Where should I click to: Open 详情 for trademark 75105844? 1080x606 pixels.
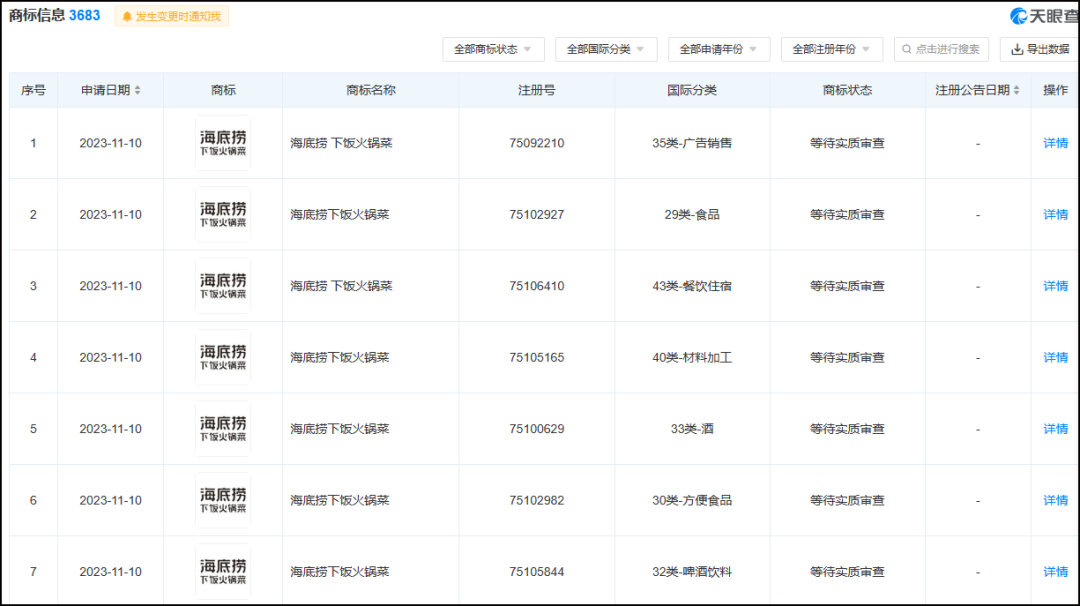(x=1055, y=570)
